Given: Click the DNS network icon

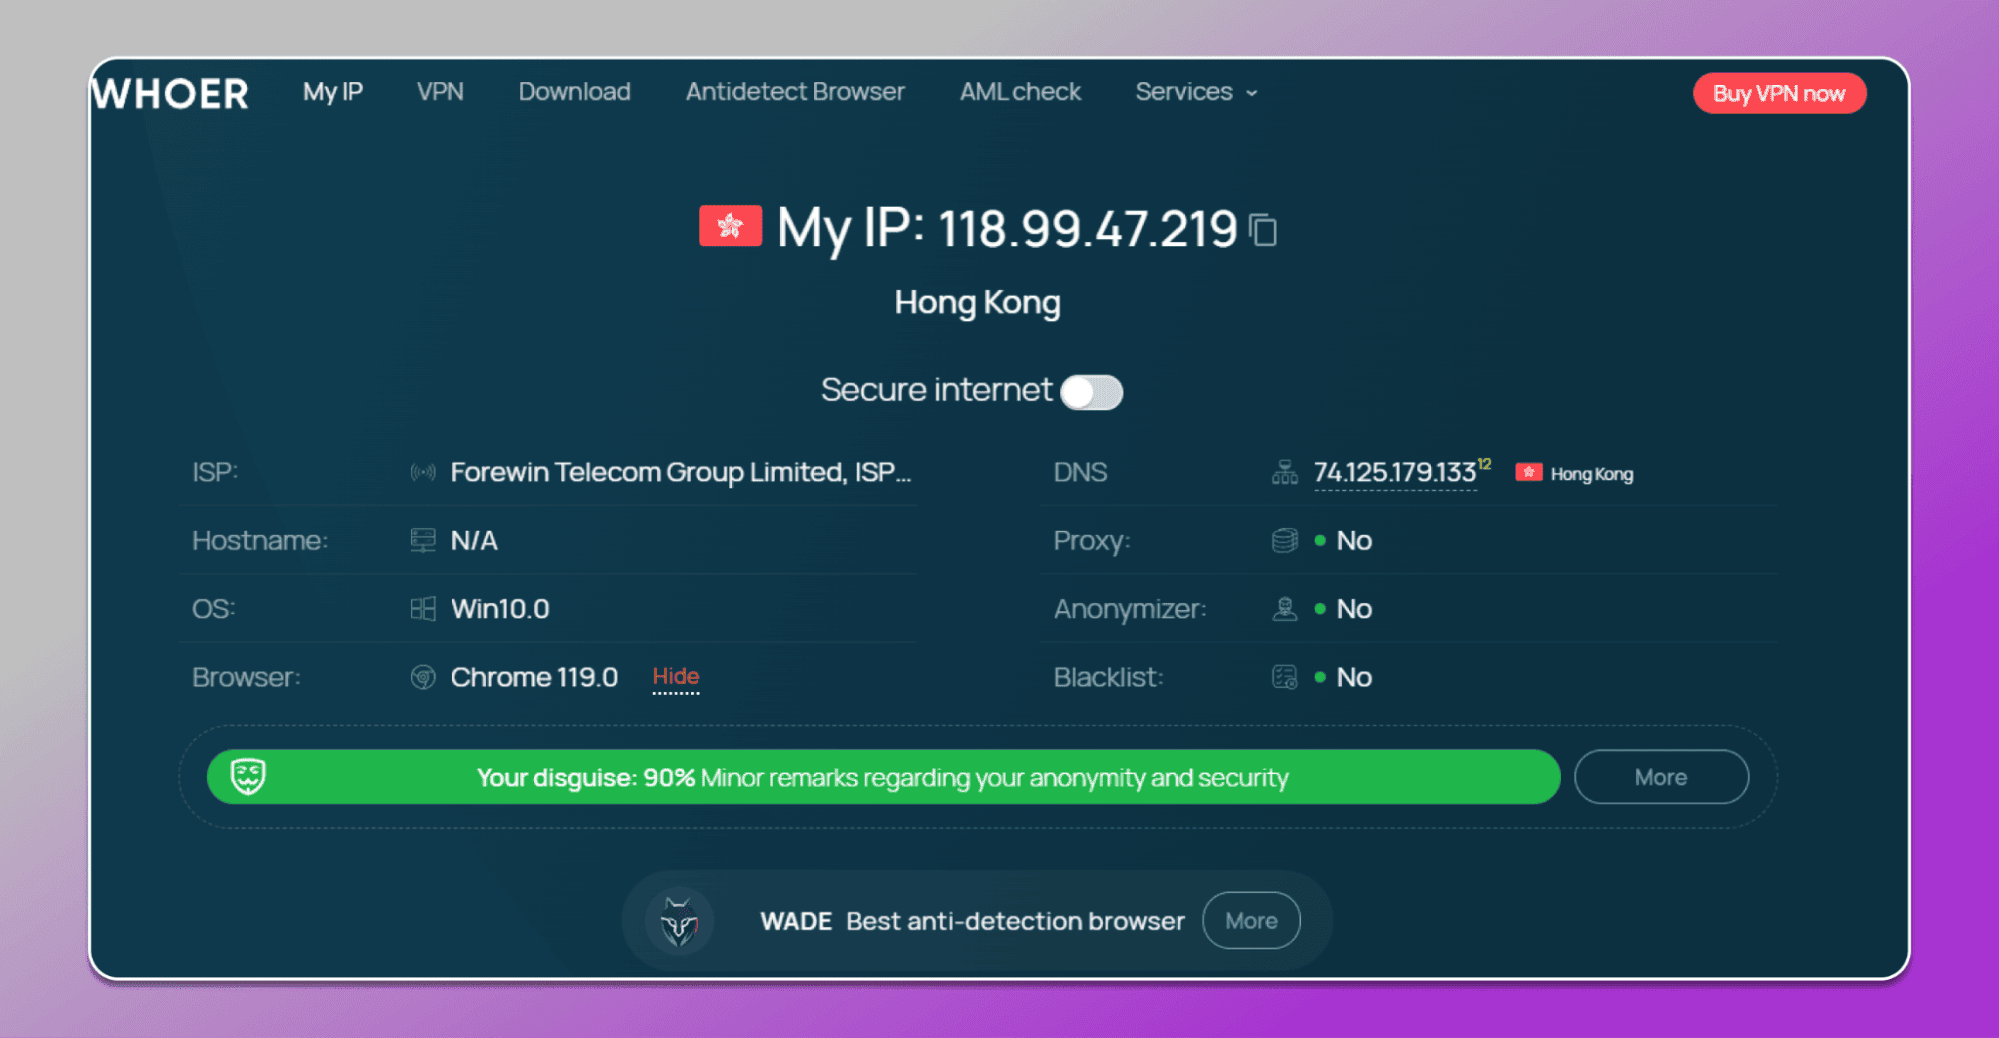Looking at the screenshot, I should click(1285, 472).
